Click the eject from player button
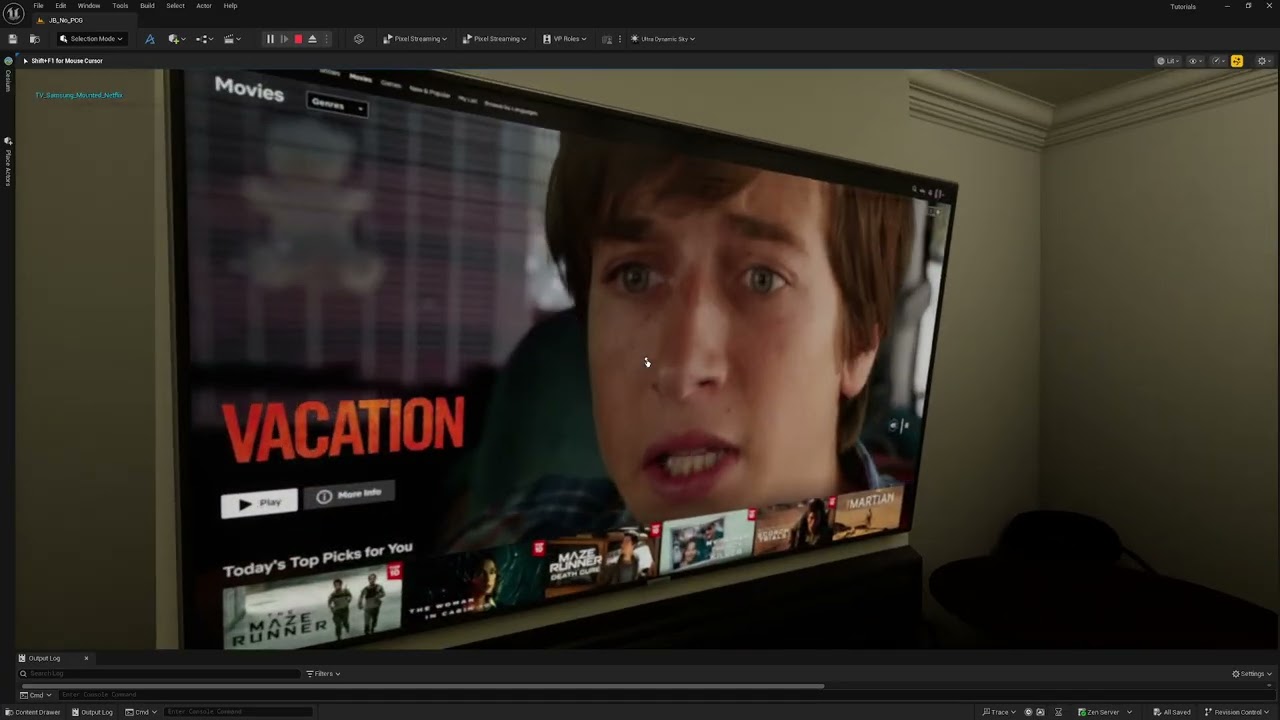The width and height of the screenshot is (1280, 720). coord(312,39)
